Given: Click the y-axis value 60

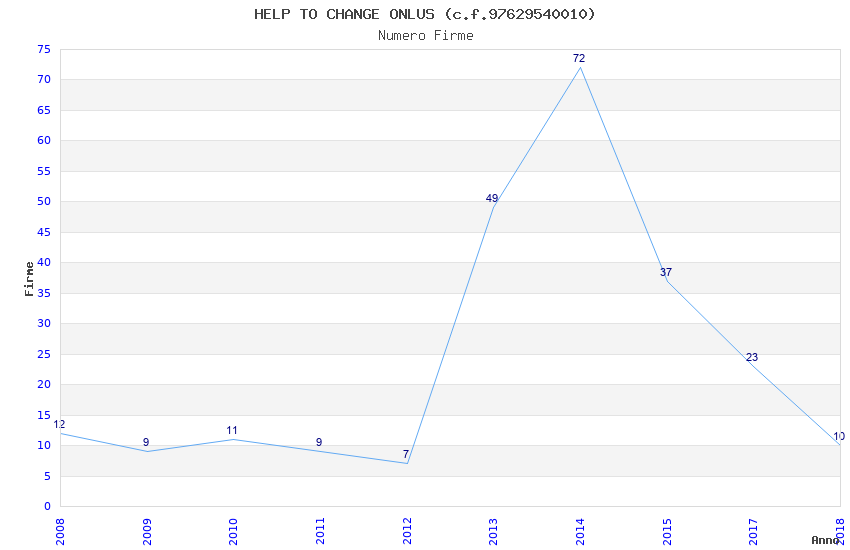Looking at the screenshot, I should tap(44, 140).
